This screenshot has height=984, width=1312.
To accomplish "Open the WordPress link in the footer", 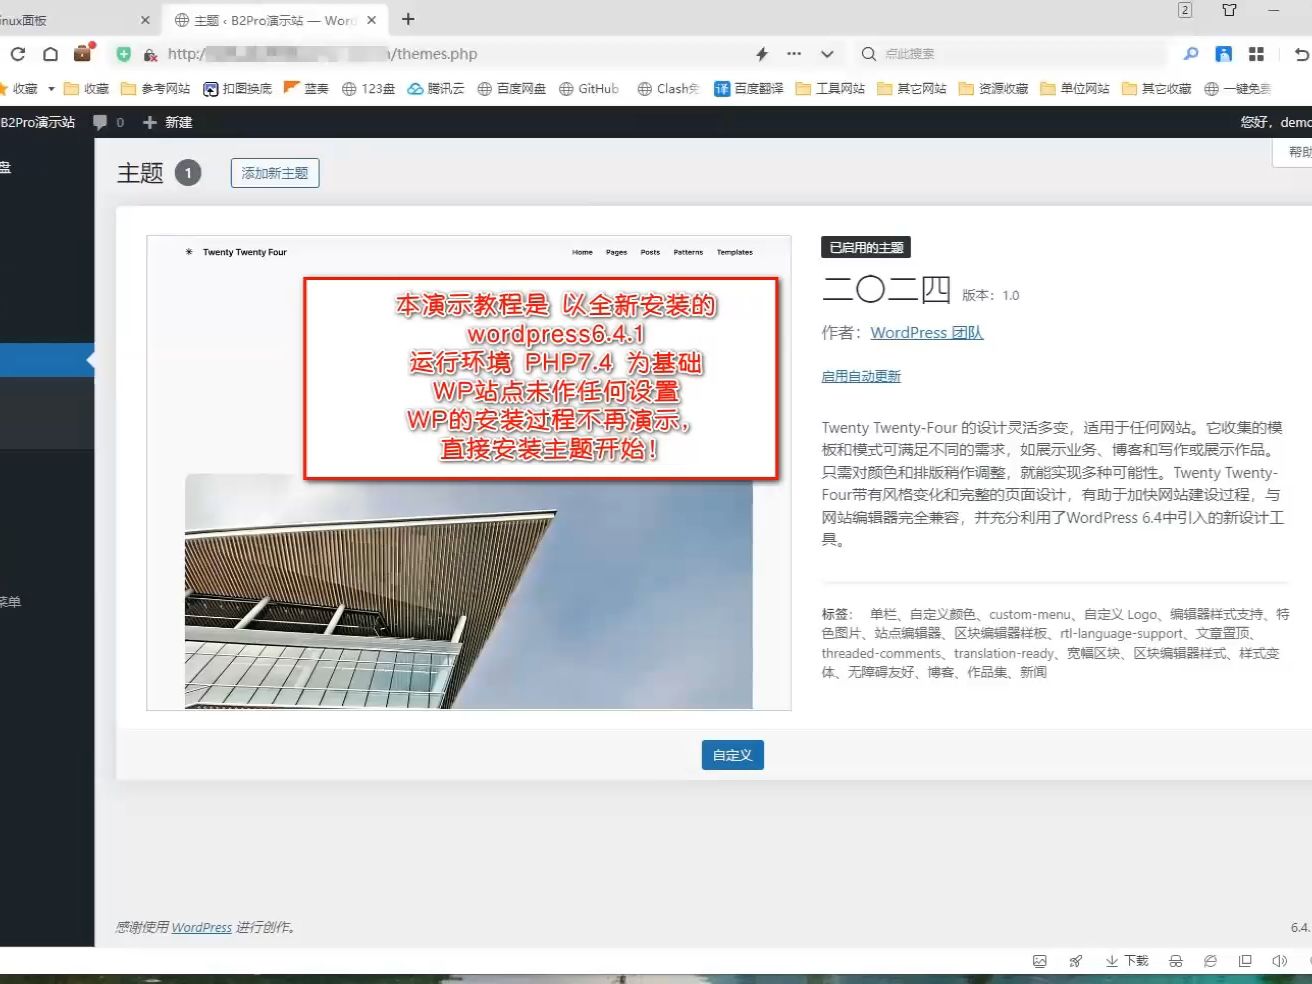I will 201,927.
